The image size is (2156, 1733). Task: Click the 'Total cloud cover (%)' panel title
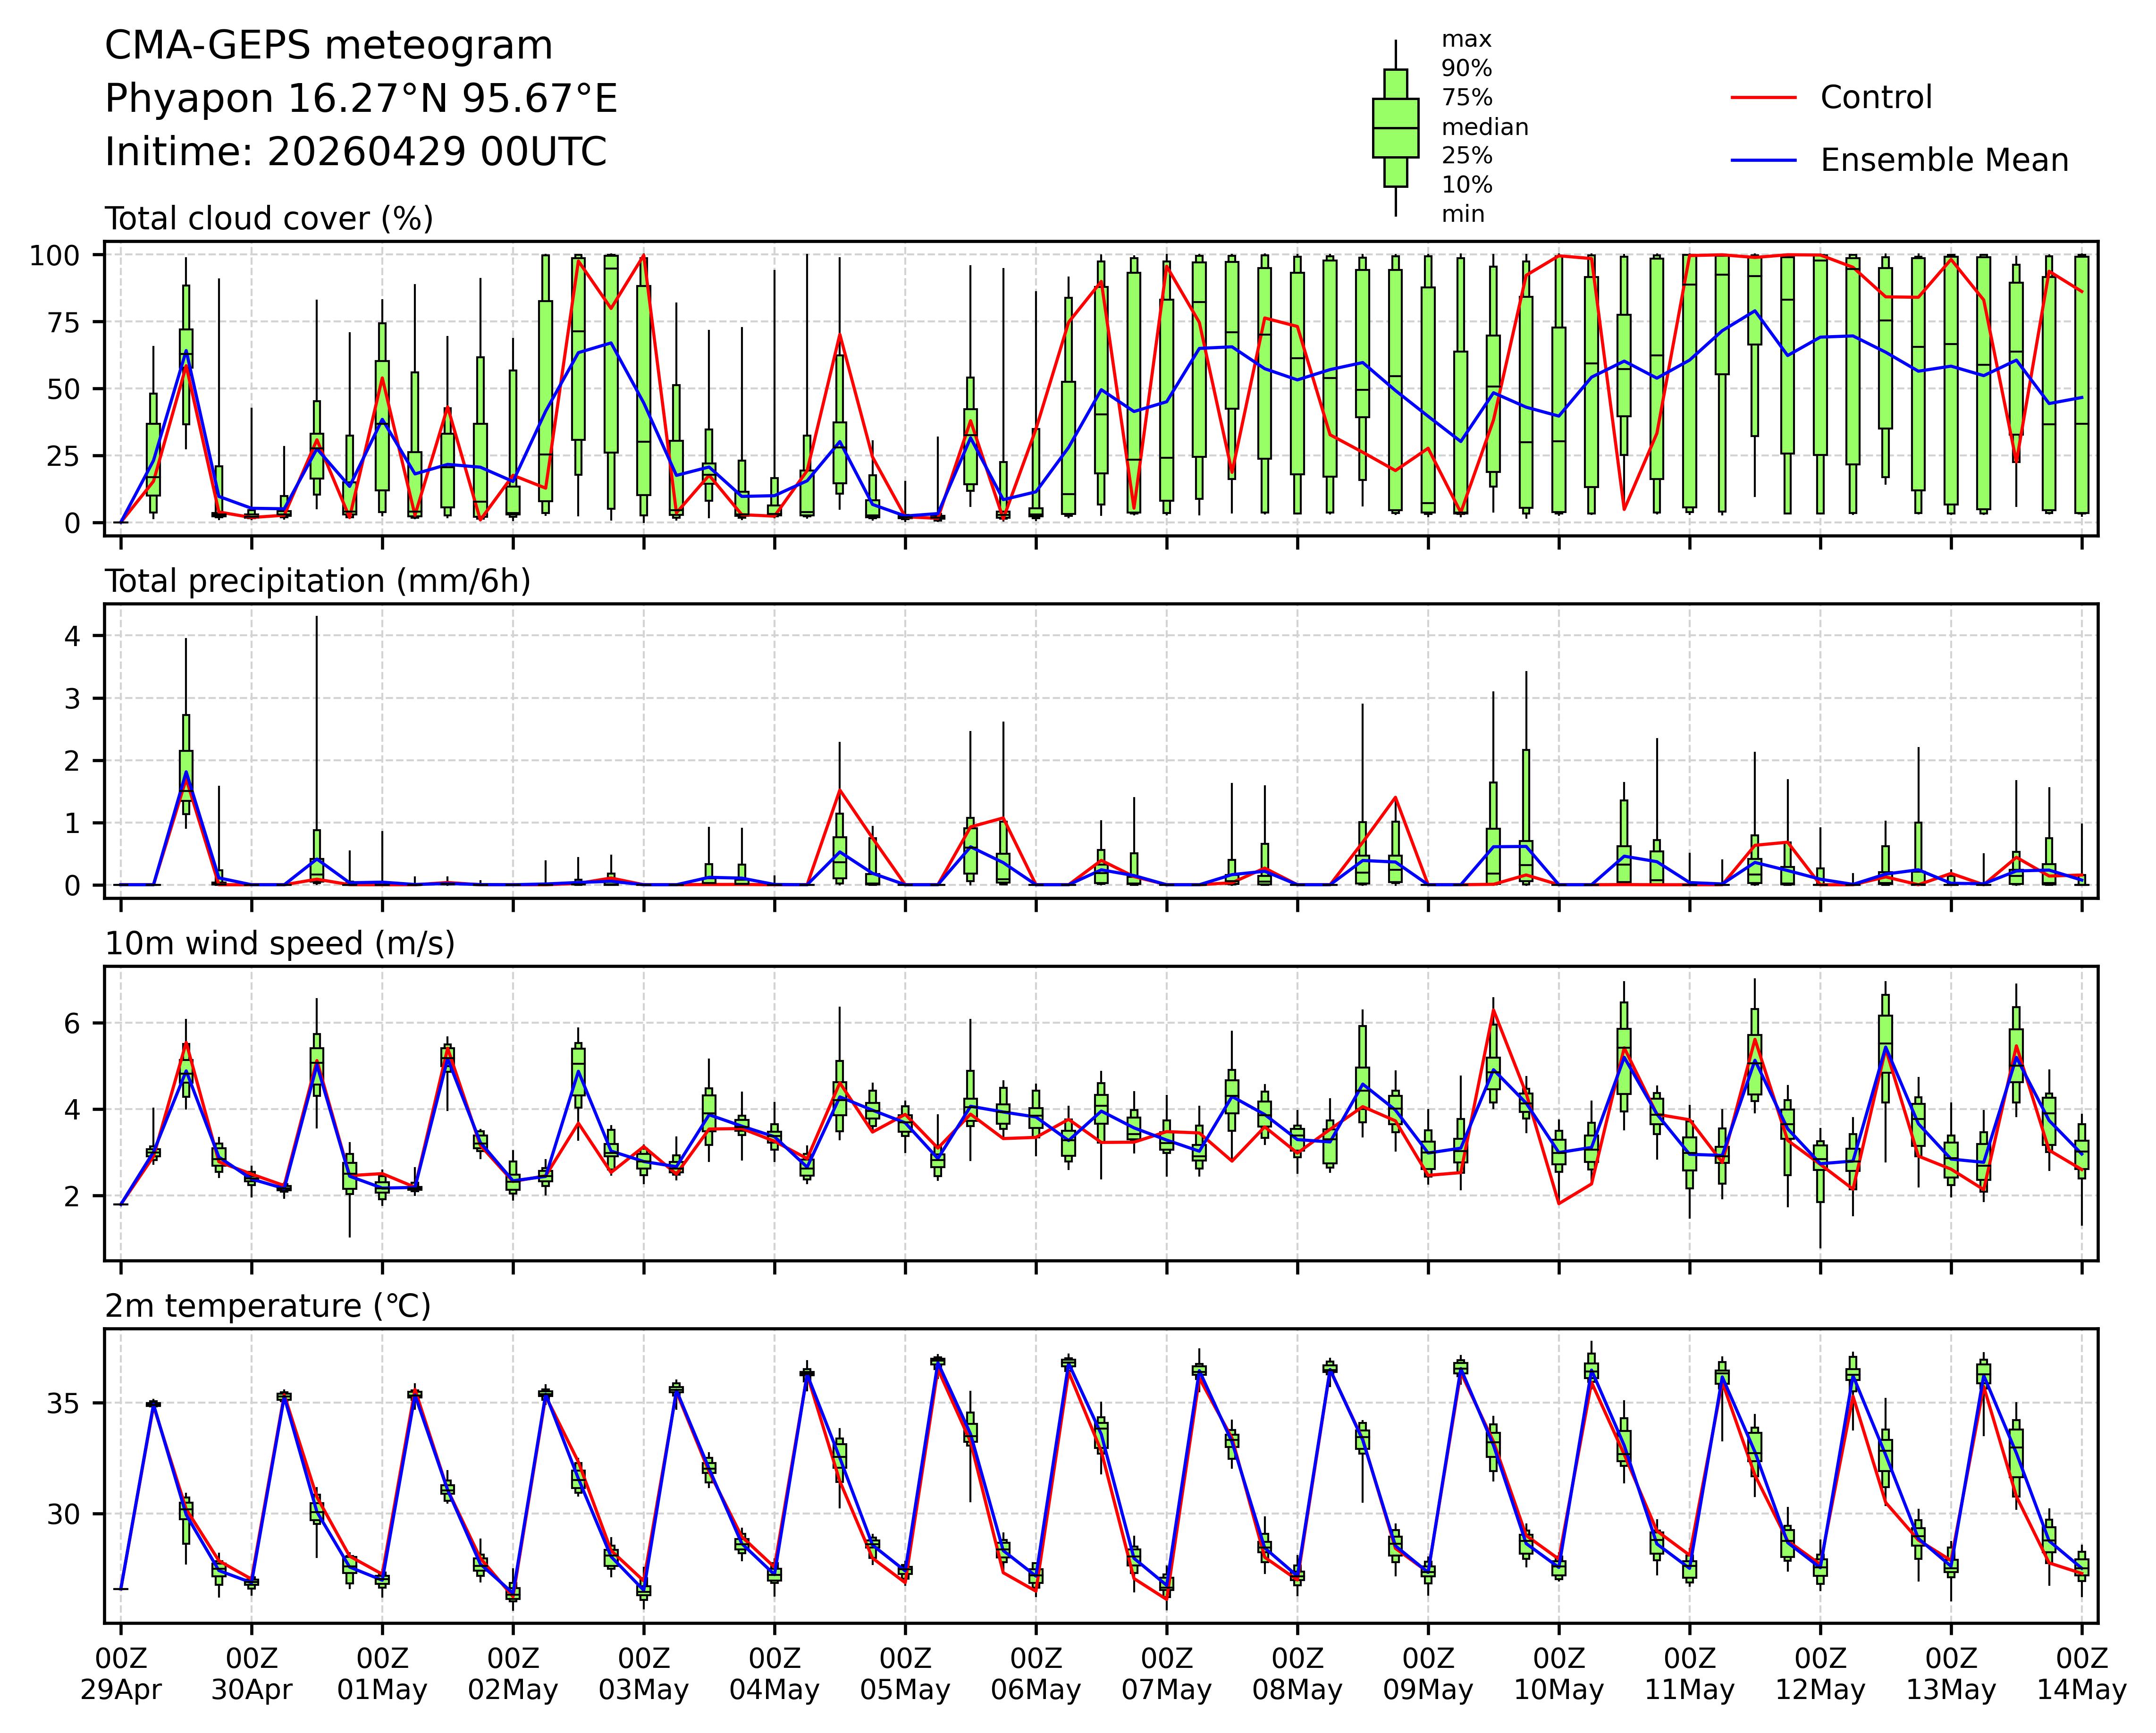(x=269, y=218)
